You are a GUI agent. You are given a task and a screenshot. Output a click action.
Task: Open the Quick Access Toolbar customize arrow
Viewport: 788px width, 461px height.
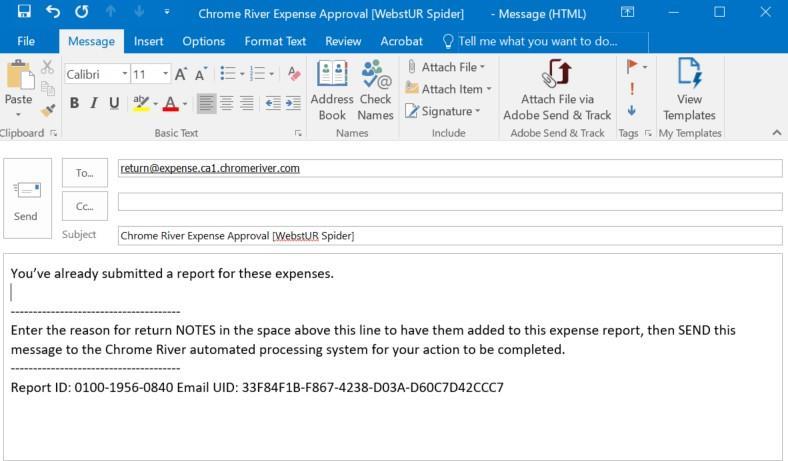[166, 12]
